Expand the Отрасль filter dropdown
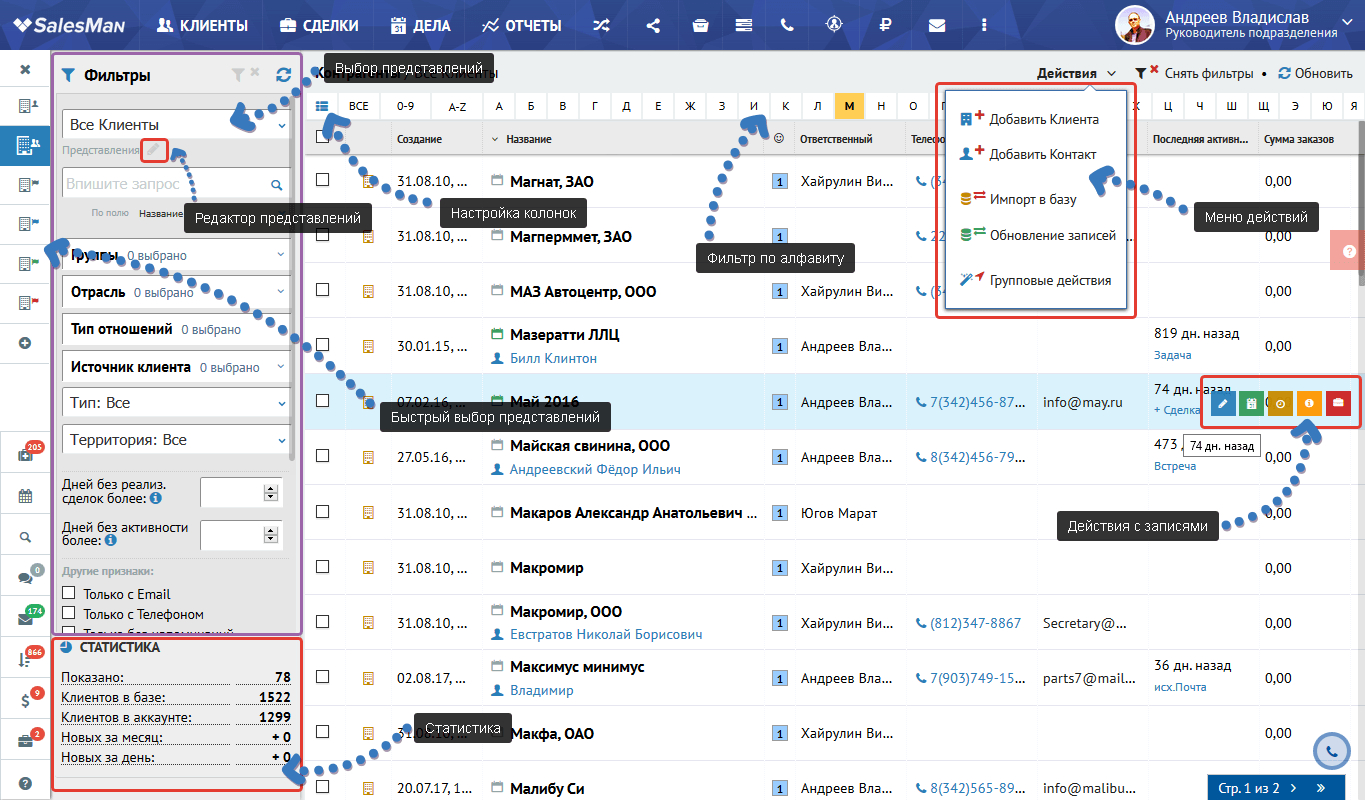Screen dimensions: 1365x800 tap(176, 292)
